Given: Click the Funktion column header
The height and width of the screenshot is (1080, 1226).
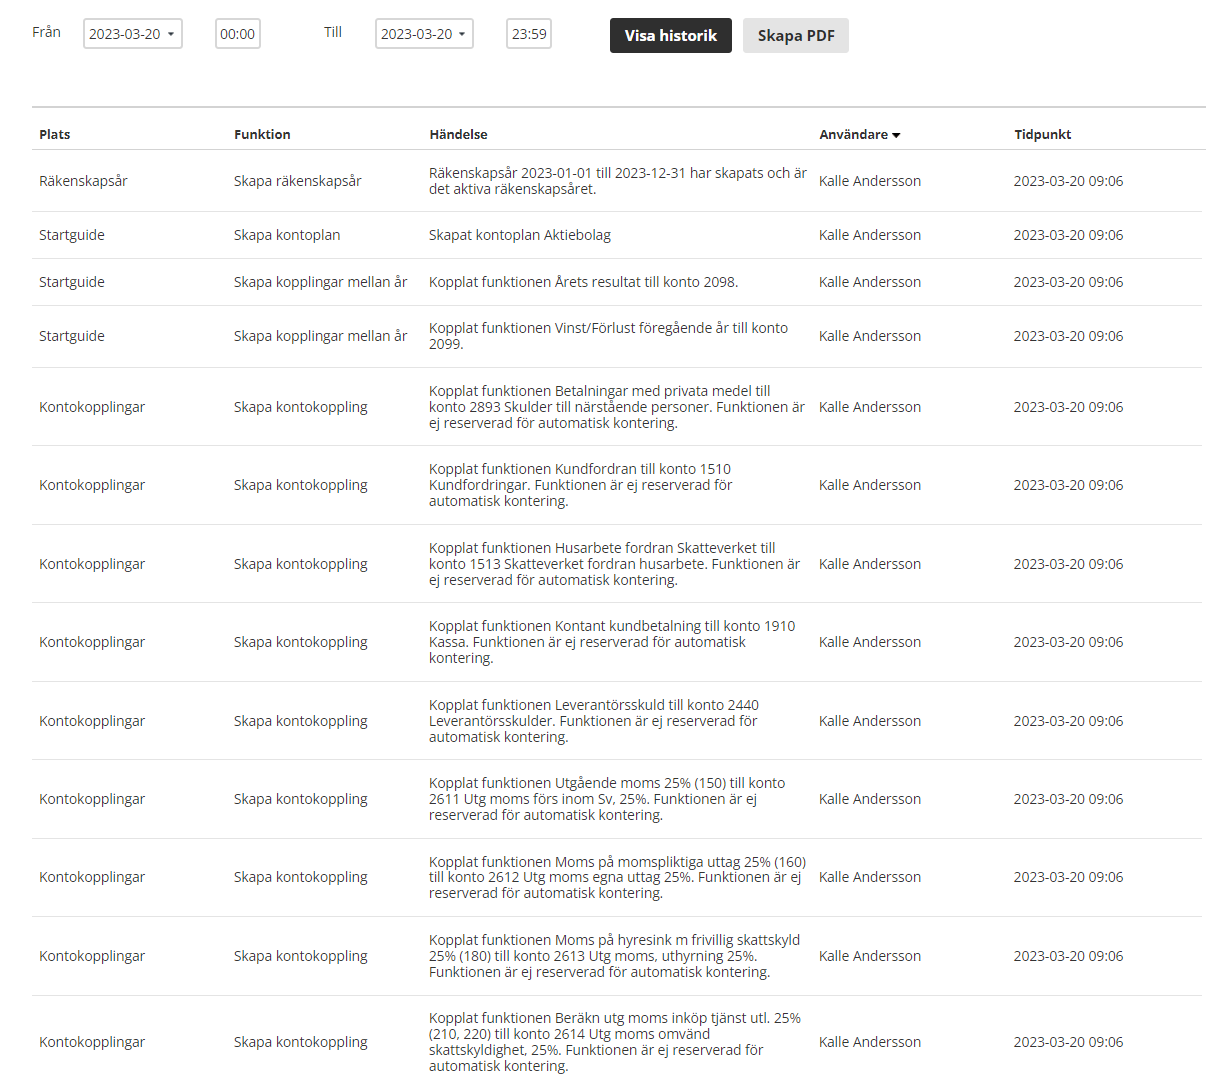Looking at the screenshot, I should click(262, 134).
